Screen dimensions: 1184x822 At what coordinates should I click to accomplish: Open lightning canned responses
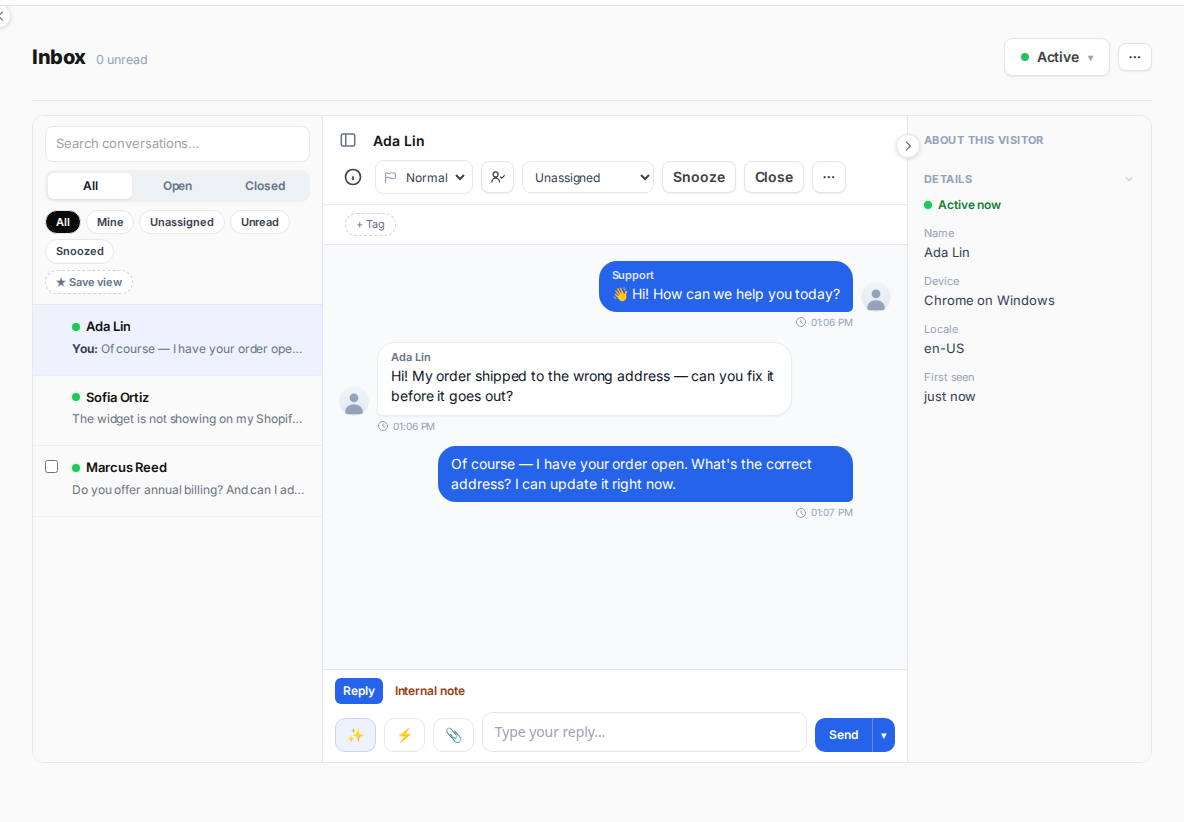click(x=404, y=735)
